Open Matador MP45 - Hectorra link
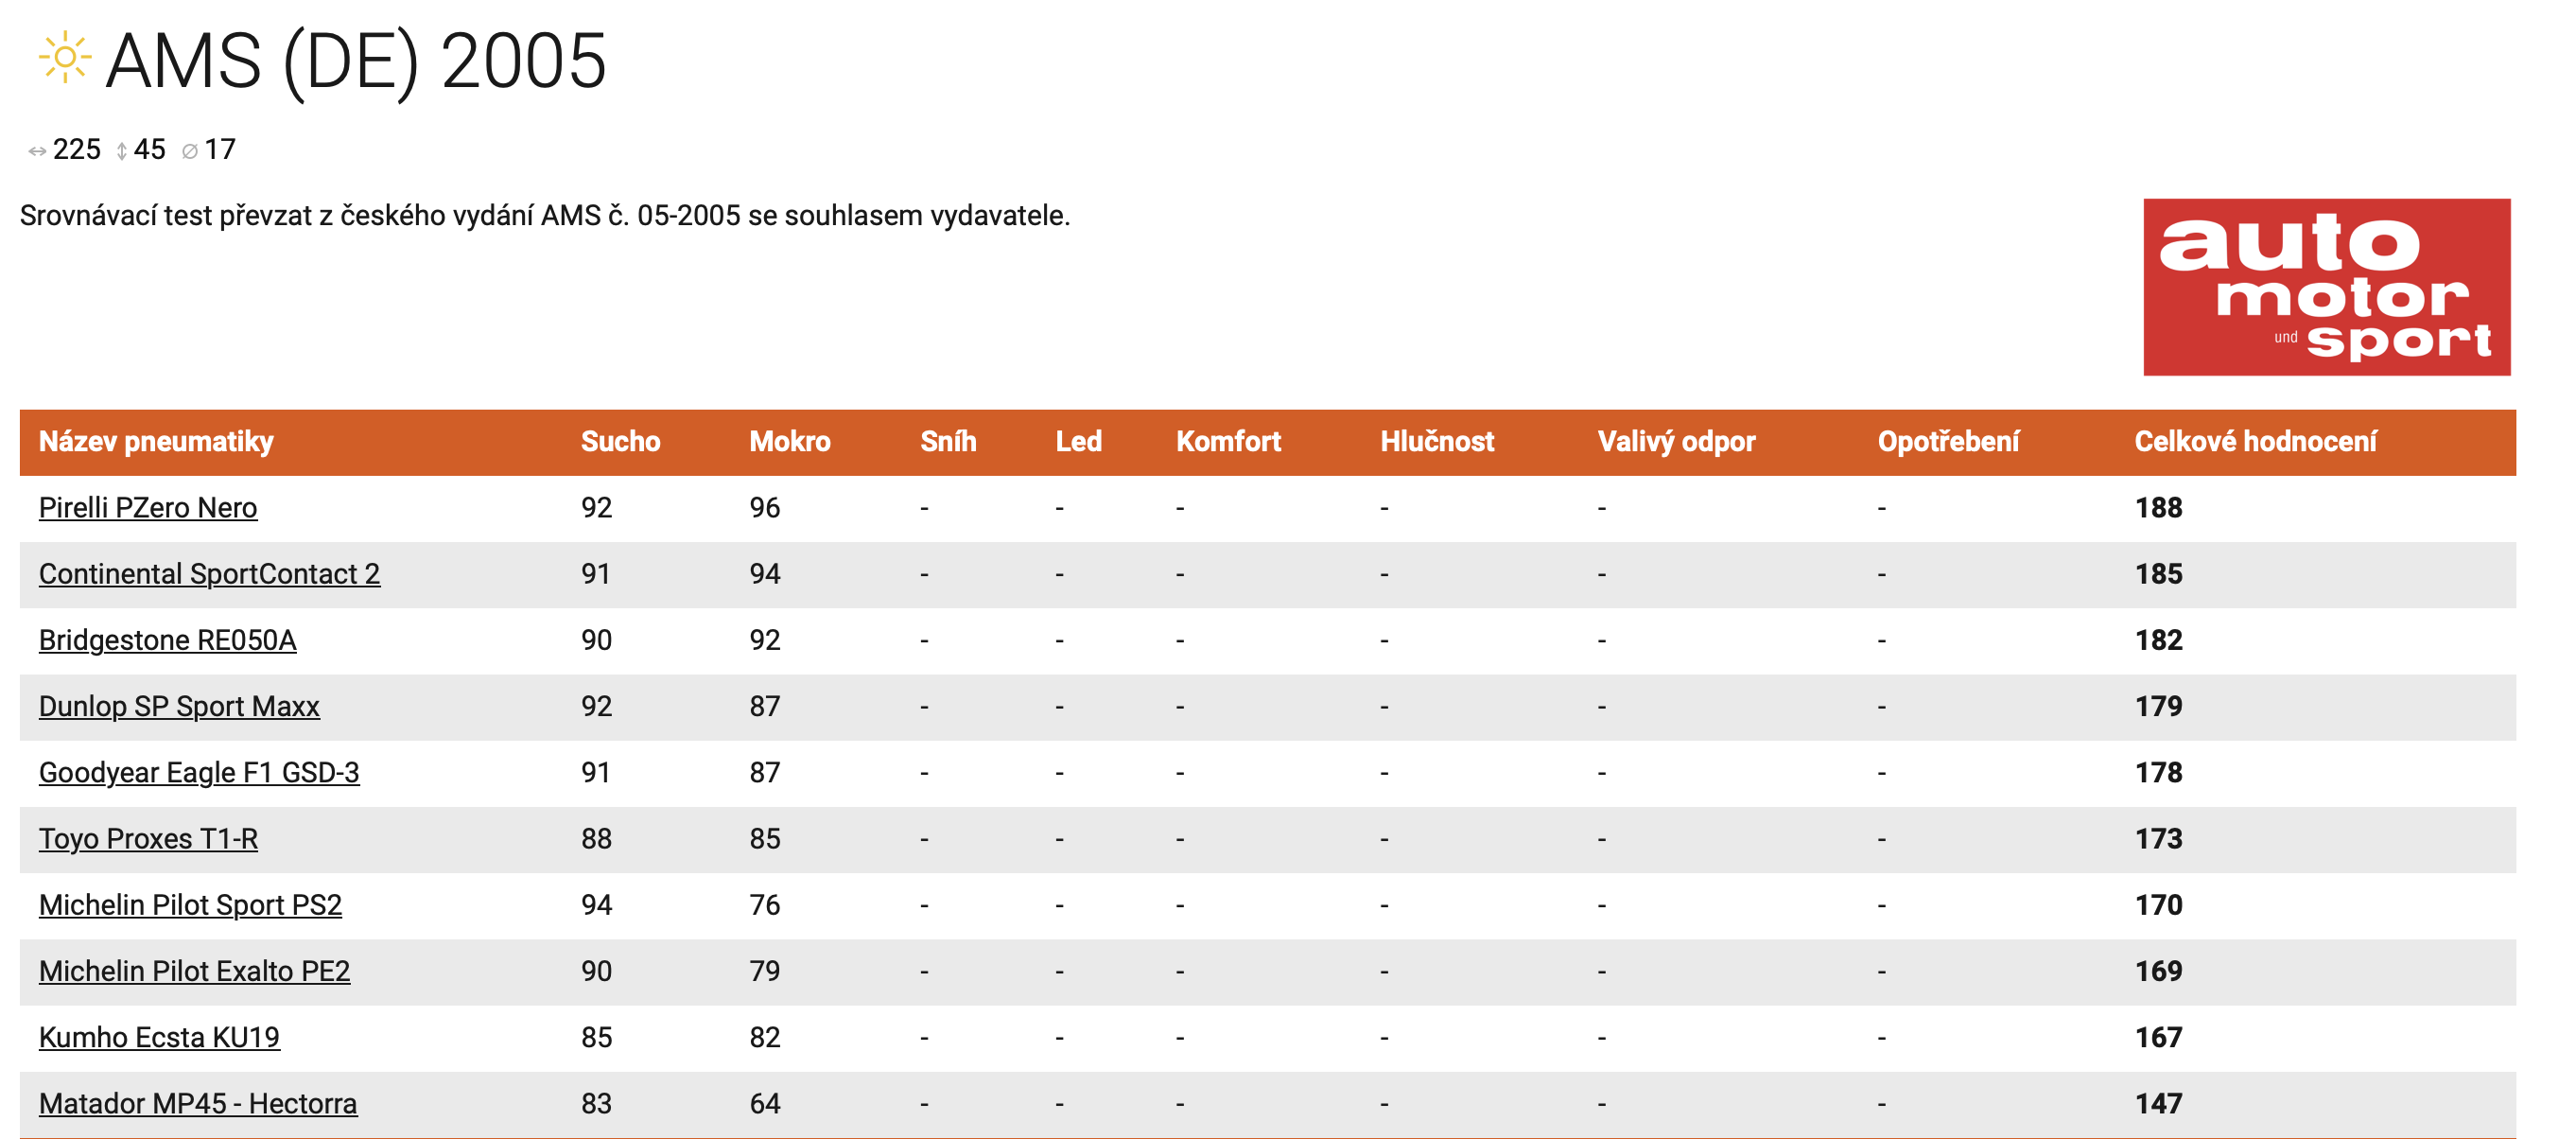This screenshot has width=2576, height=1139. point(198,1103)
